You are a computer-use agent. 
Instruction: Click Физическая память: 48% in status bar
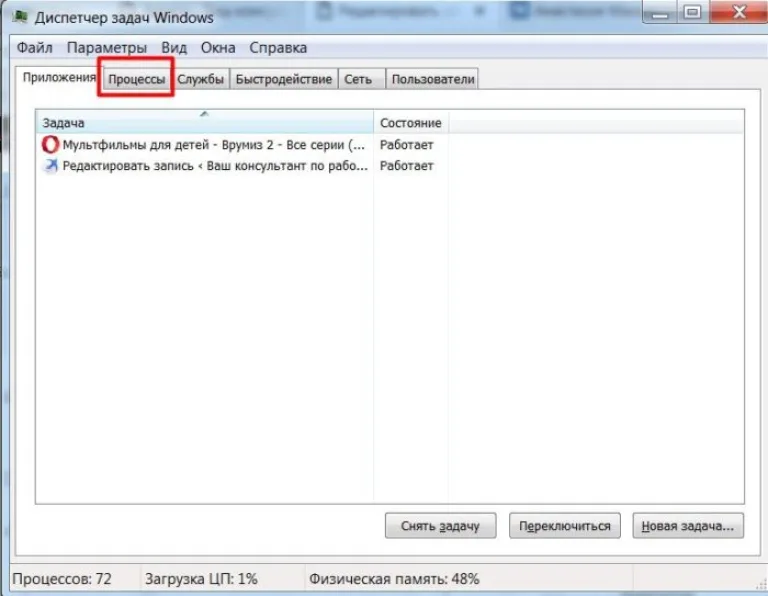coord(394,579)
